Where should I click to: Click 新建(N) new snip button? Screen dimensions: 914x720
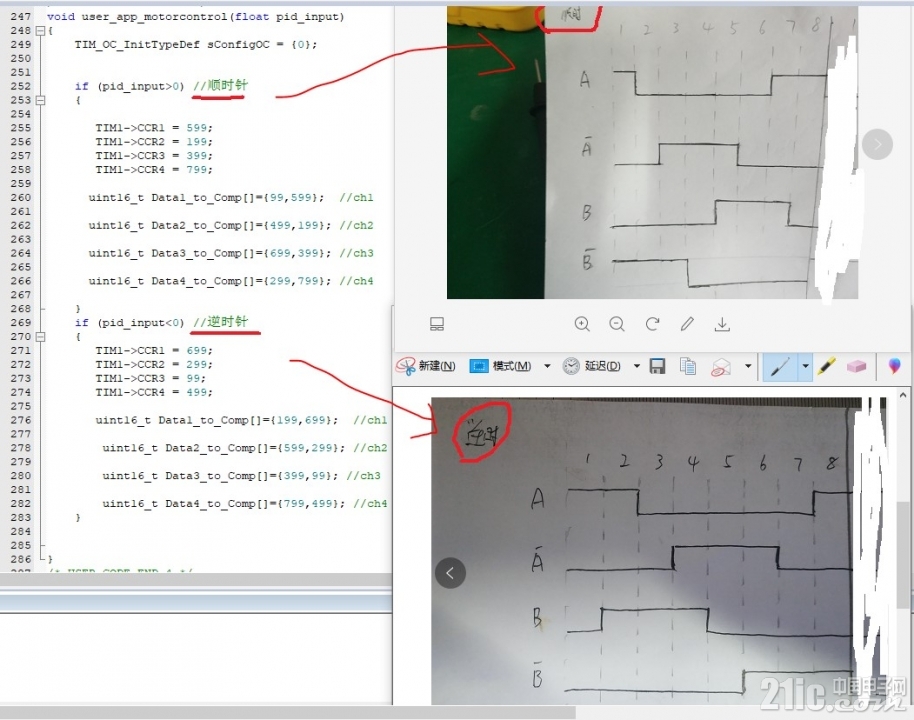coord(426,366)
